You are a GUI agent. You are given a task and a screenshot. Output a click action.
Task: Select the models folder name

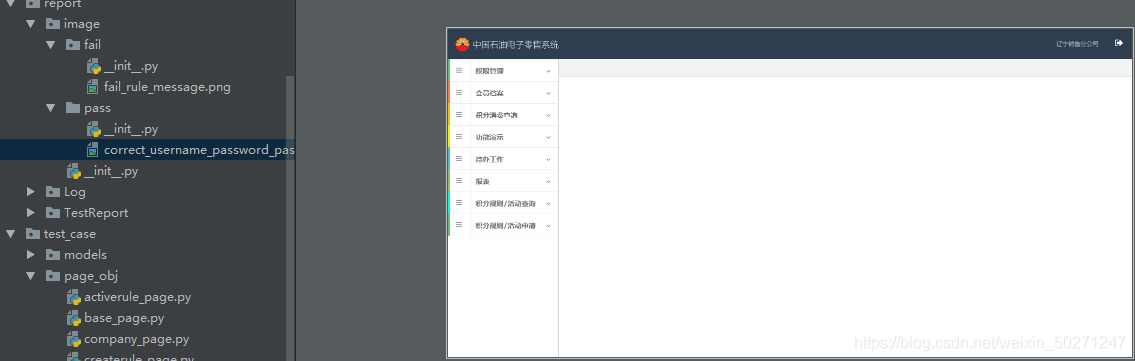pos(85,255)
